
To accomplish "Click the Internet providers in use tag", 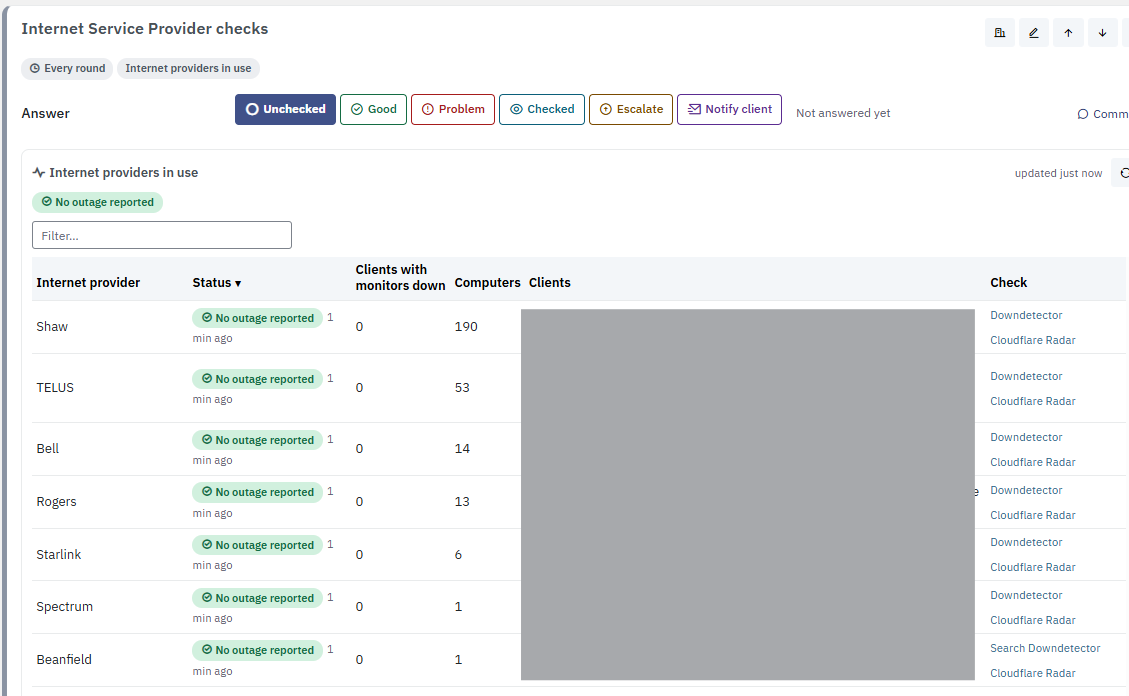I will pyautogui.click(x=189, y=68).
